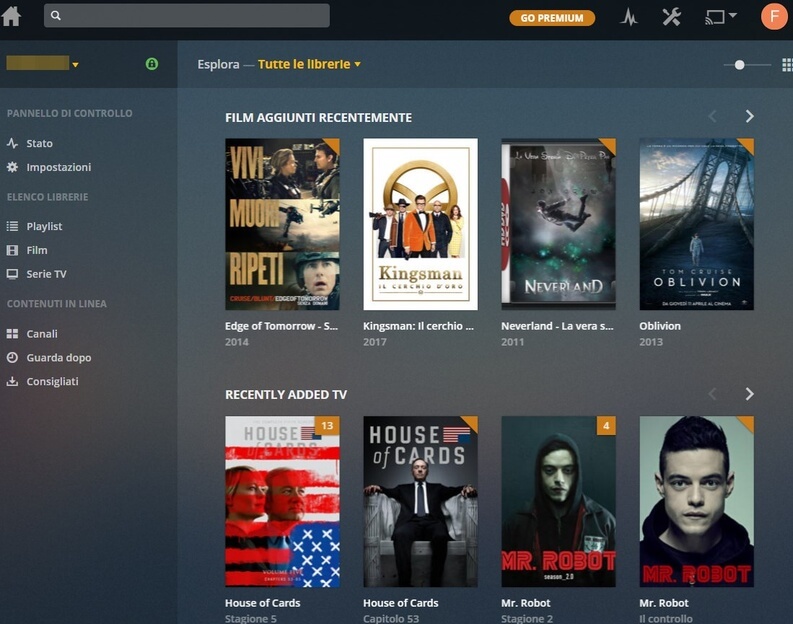Click the Stato pulse icon in sidebar
Viewport: 793px width, 624px height.
(x=13, y=143)
